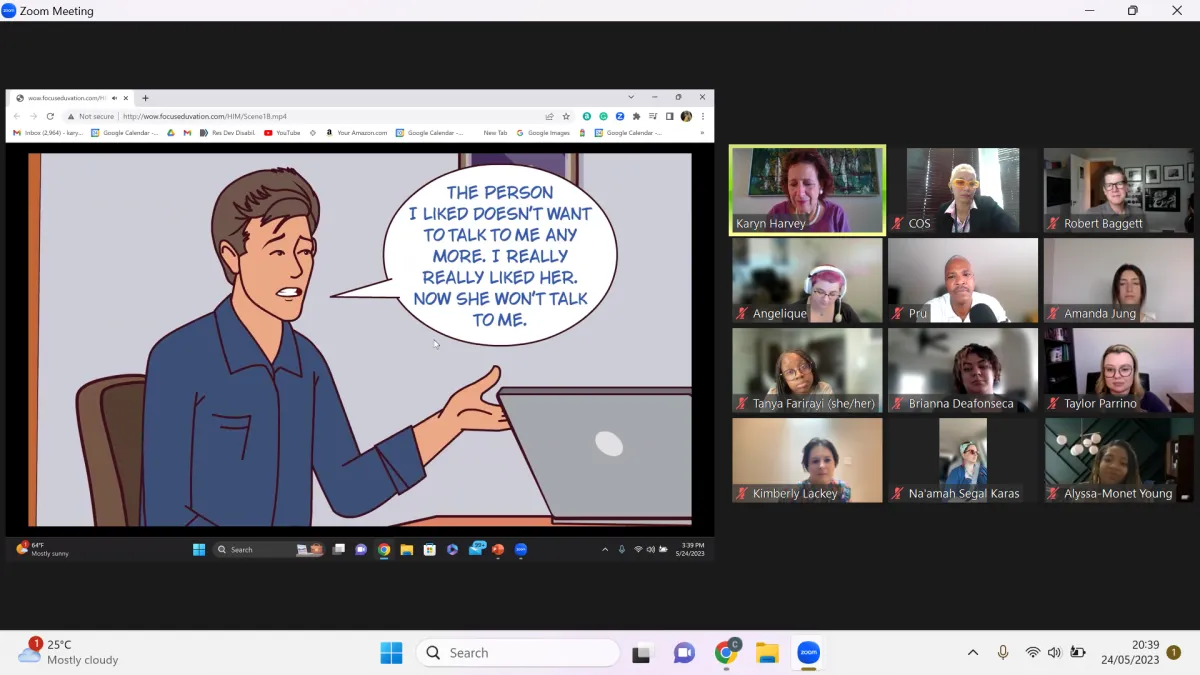Click the Scene18.mp4 URL in shared Chrome
This screenshot has width=1200, height=675.
click(x=205, y=116)
